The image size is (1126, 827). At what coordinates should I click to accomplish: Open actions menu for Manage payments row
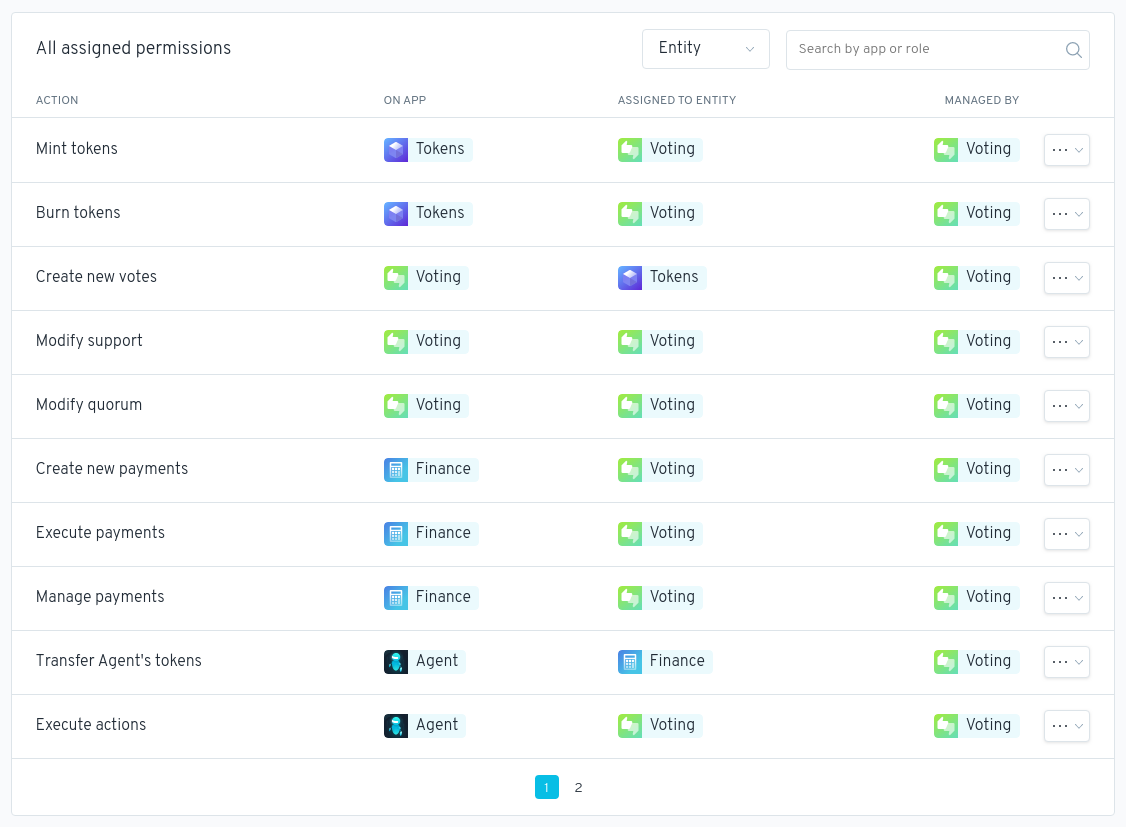(1066, 598)
